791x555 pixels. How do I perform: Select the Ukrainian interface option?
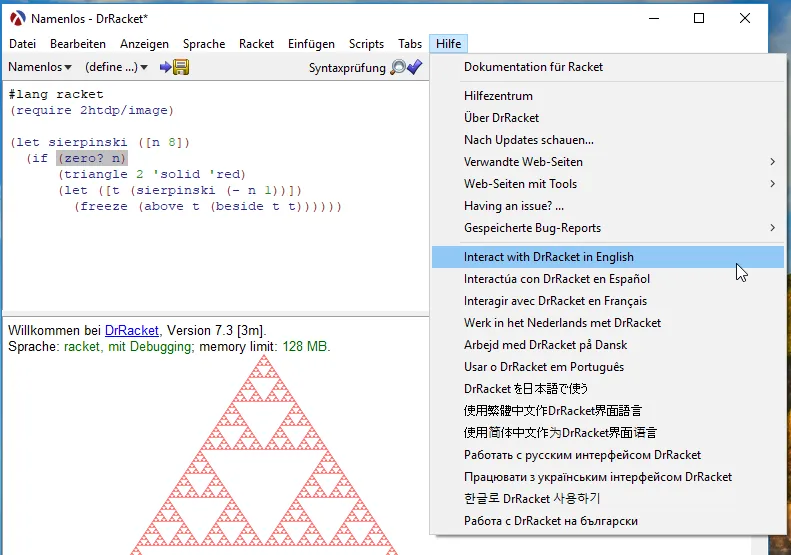608,477
